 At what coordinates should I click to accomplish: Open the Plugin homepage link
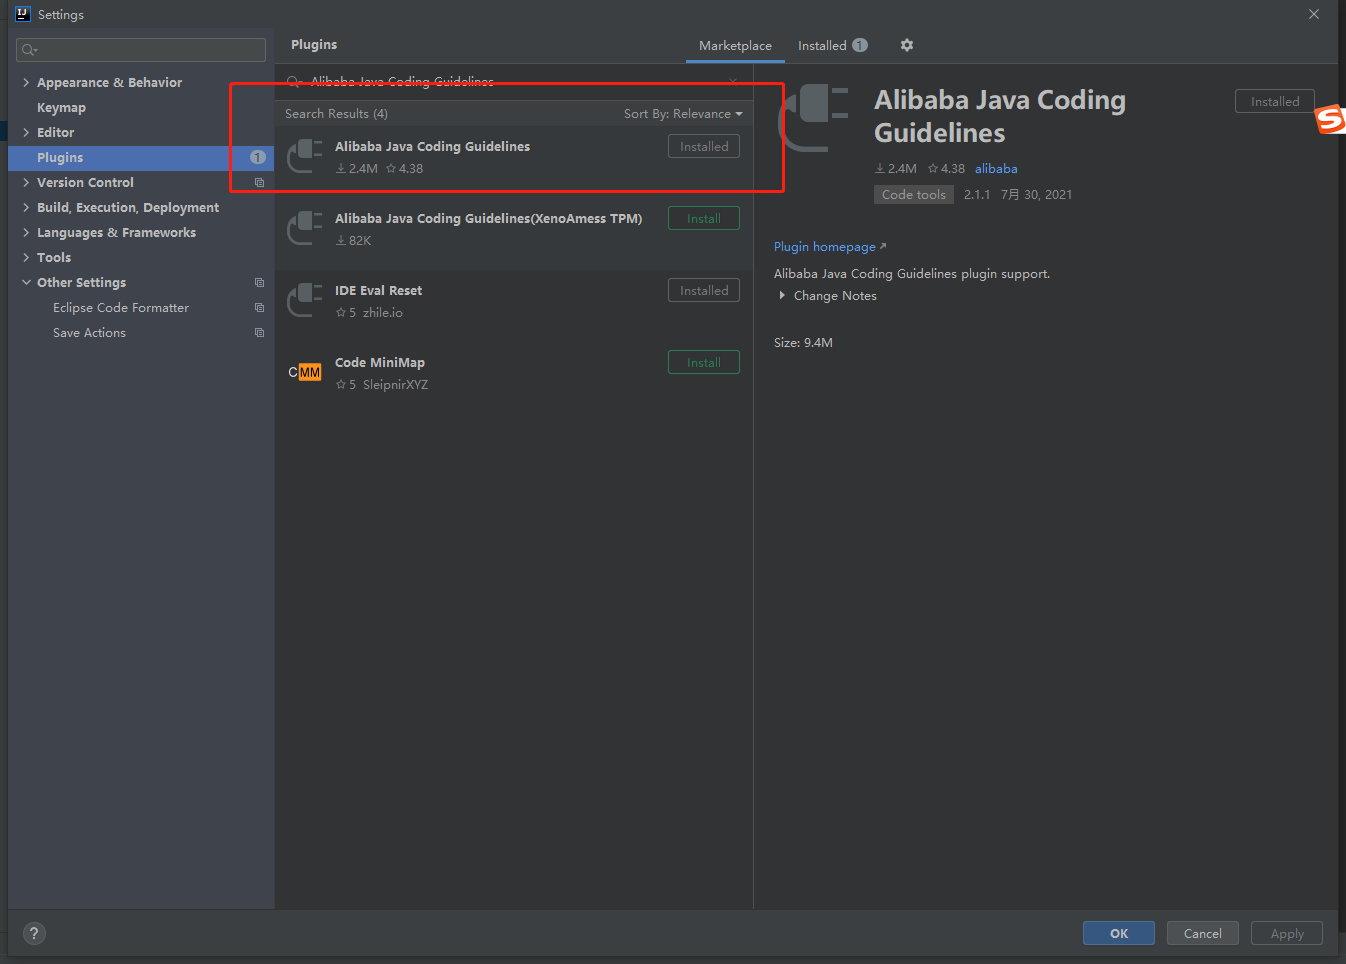click(x=829, y=246)
